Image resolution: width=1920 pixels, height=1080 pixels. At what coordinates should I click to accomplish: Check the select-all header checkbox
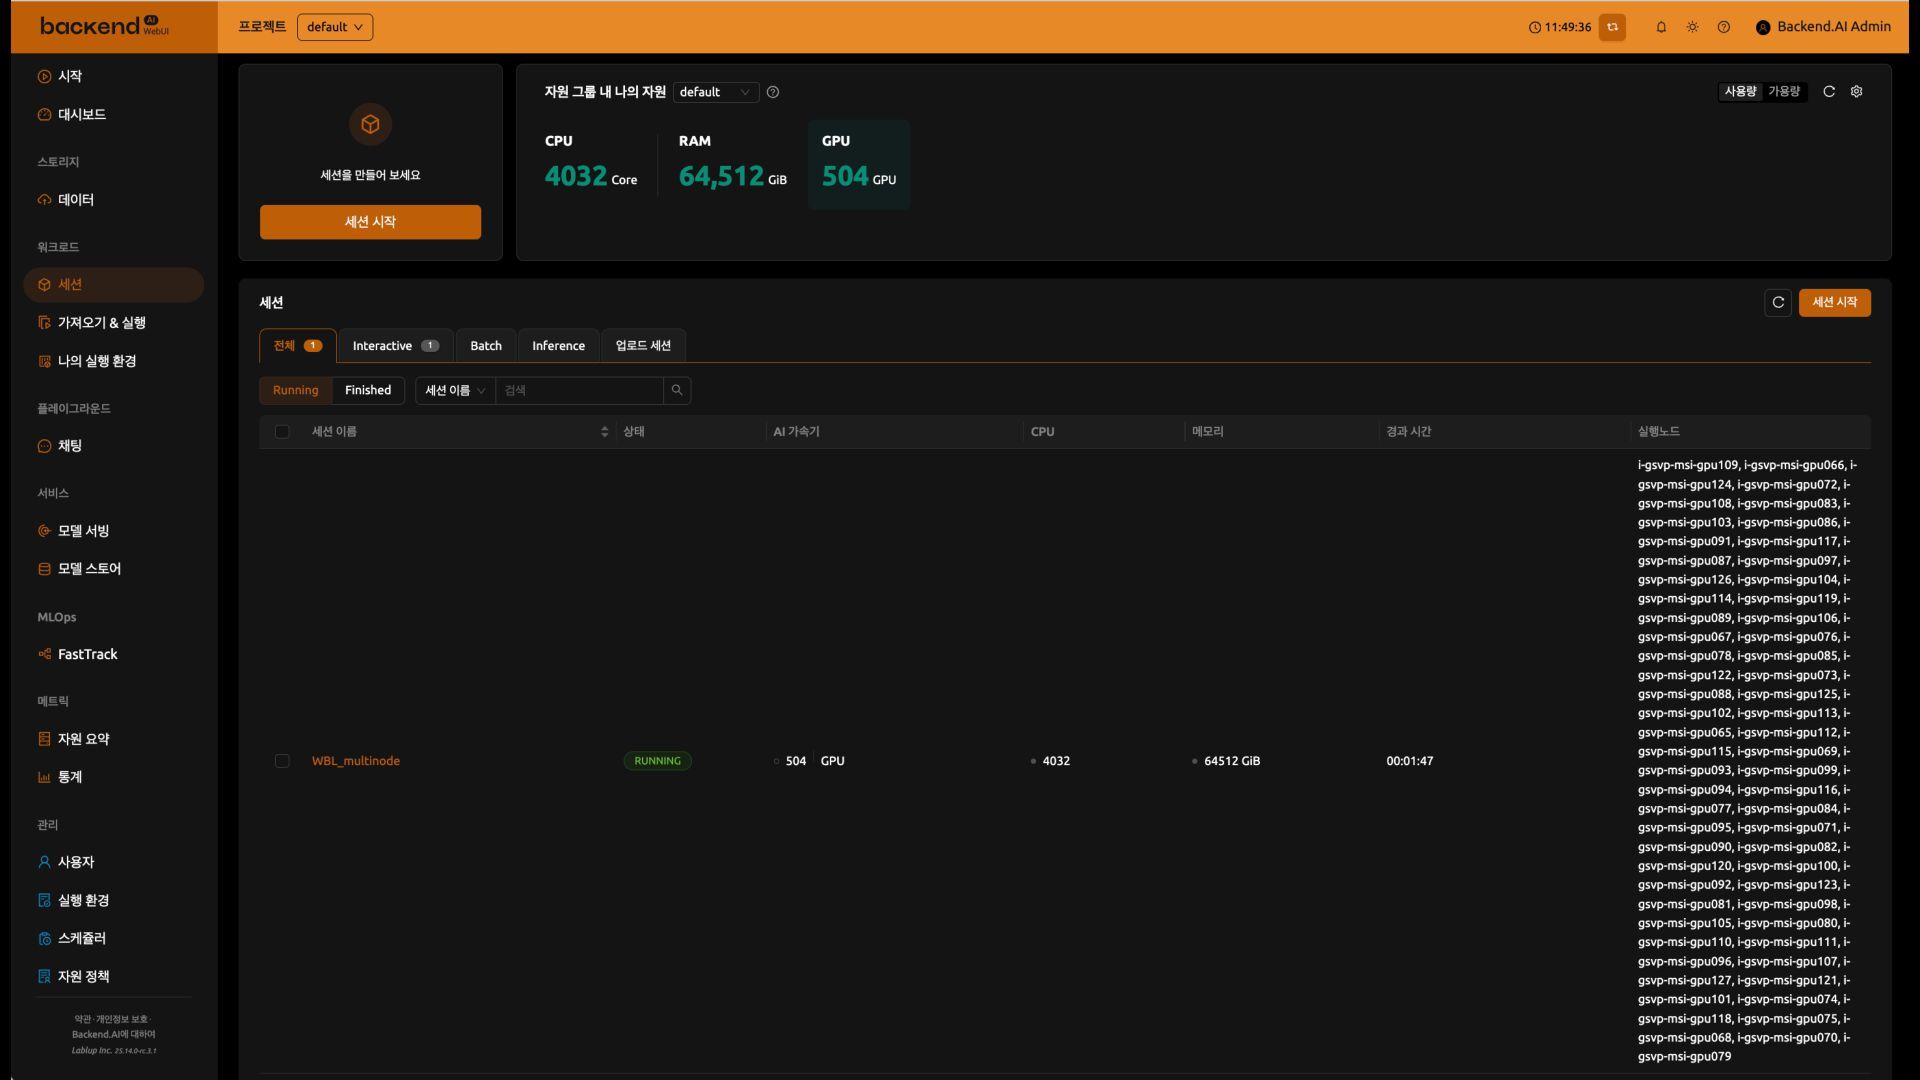282,432
